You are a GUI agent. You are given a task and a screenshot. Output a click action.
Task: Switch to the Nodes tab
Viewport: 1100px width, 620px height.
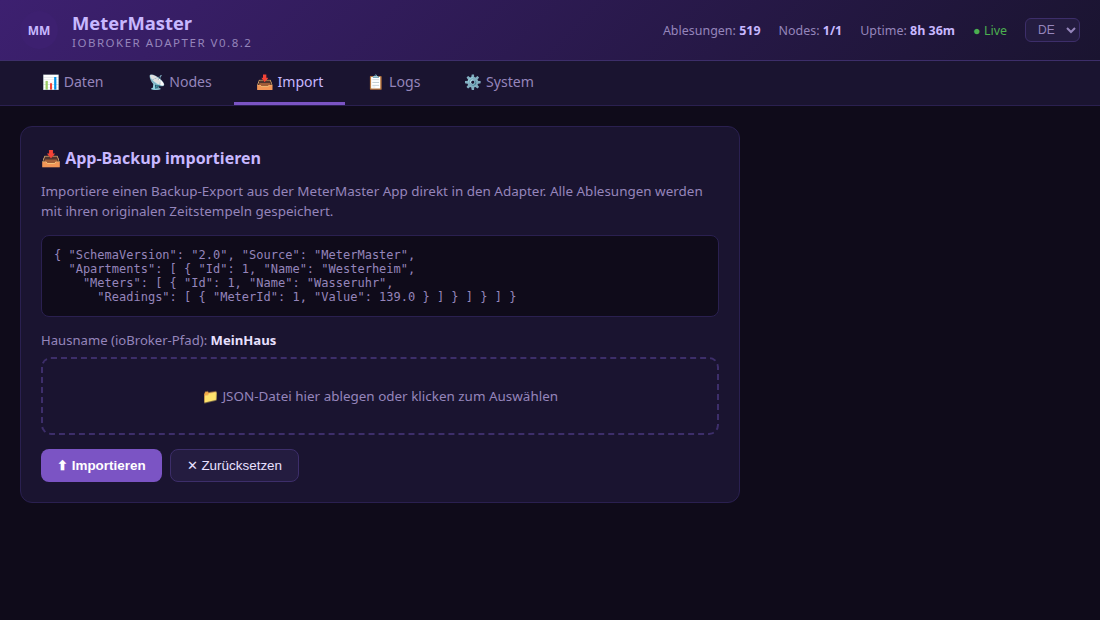[180, 82]
